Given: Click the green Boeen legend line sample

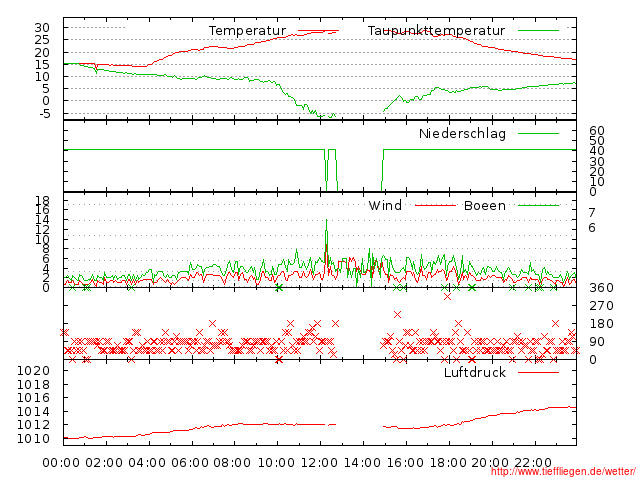Looking at the screenshot, I should click(538, 205).
